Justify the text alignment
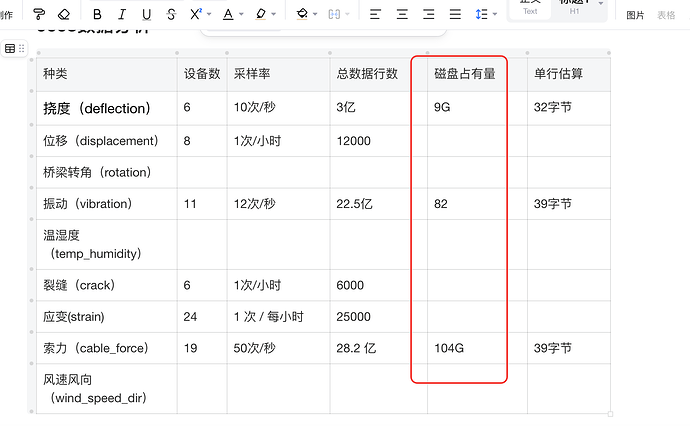This screenshot has width=690, height=426. [455, 15]
